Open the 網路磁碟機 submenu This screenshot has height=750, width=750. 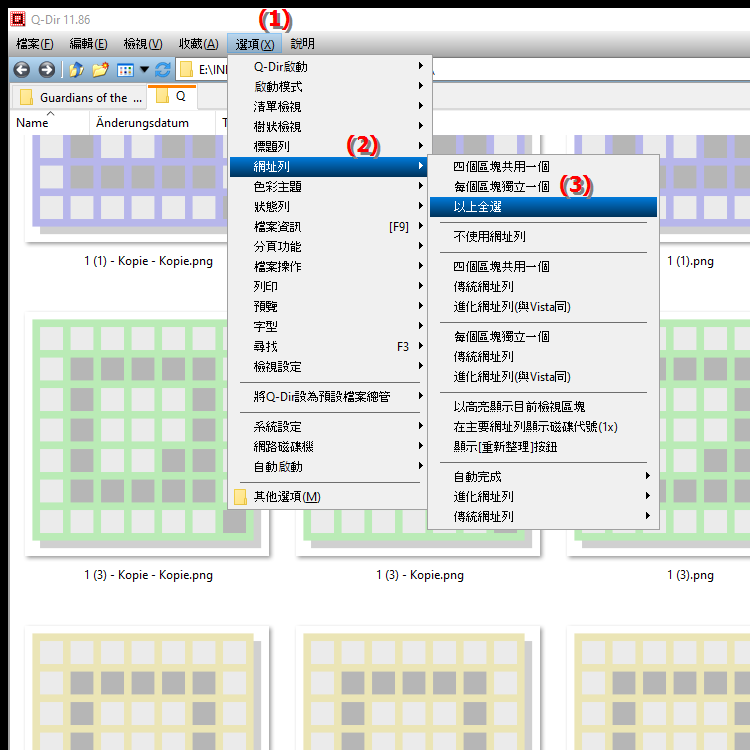pos(330,447)
